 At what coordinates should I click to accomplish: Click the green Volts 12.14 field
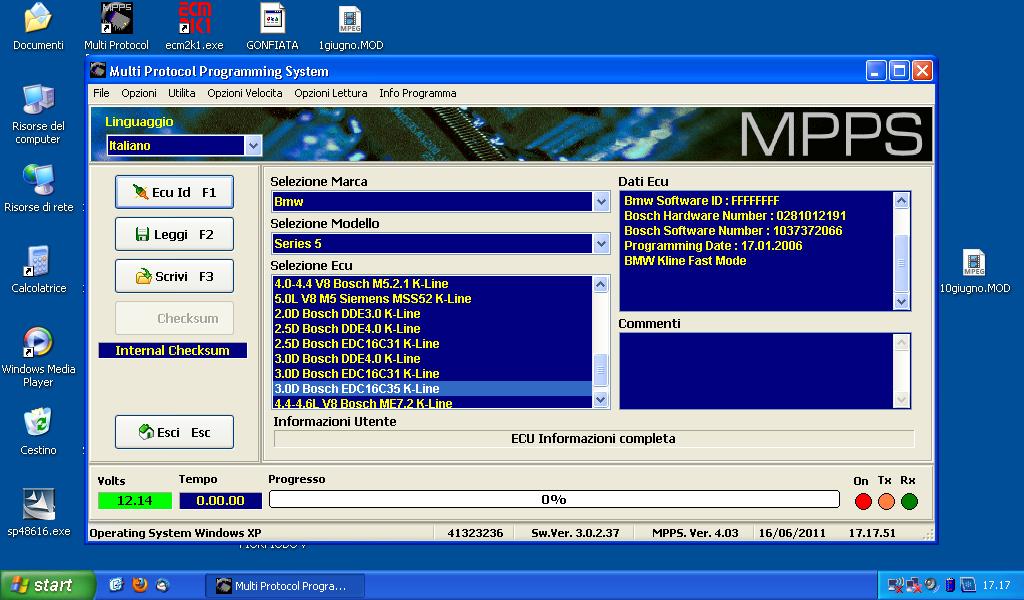click(x=135, y=501)
